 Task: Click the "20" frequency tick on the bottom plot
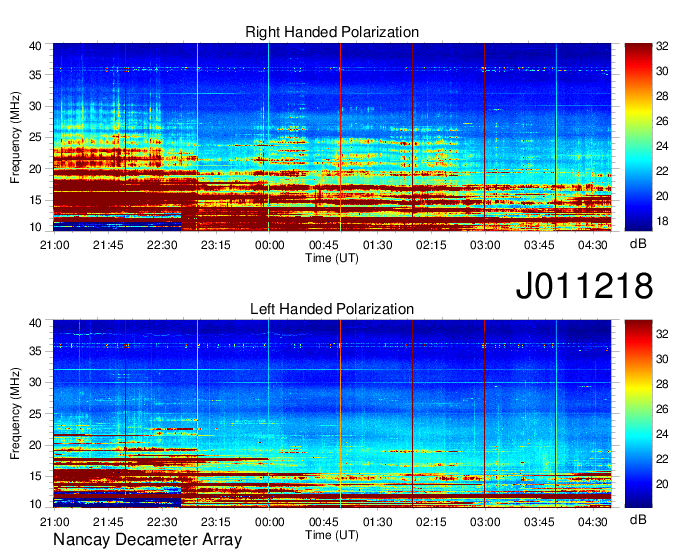coord(35,445)
